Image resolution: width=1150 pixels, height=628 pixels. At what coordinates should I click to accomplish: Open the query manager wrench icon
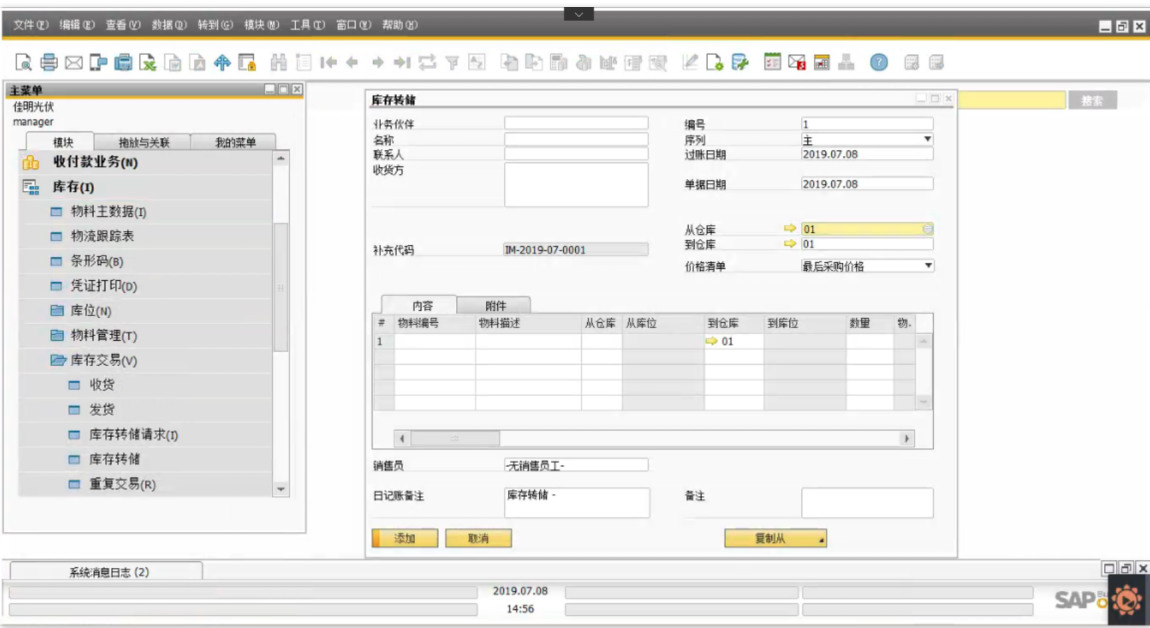pyautogui.click(x=739, y=63)
